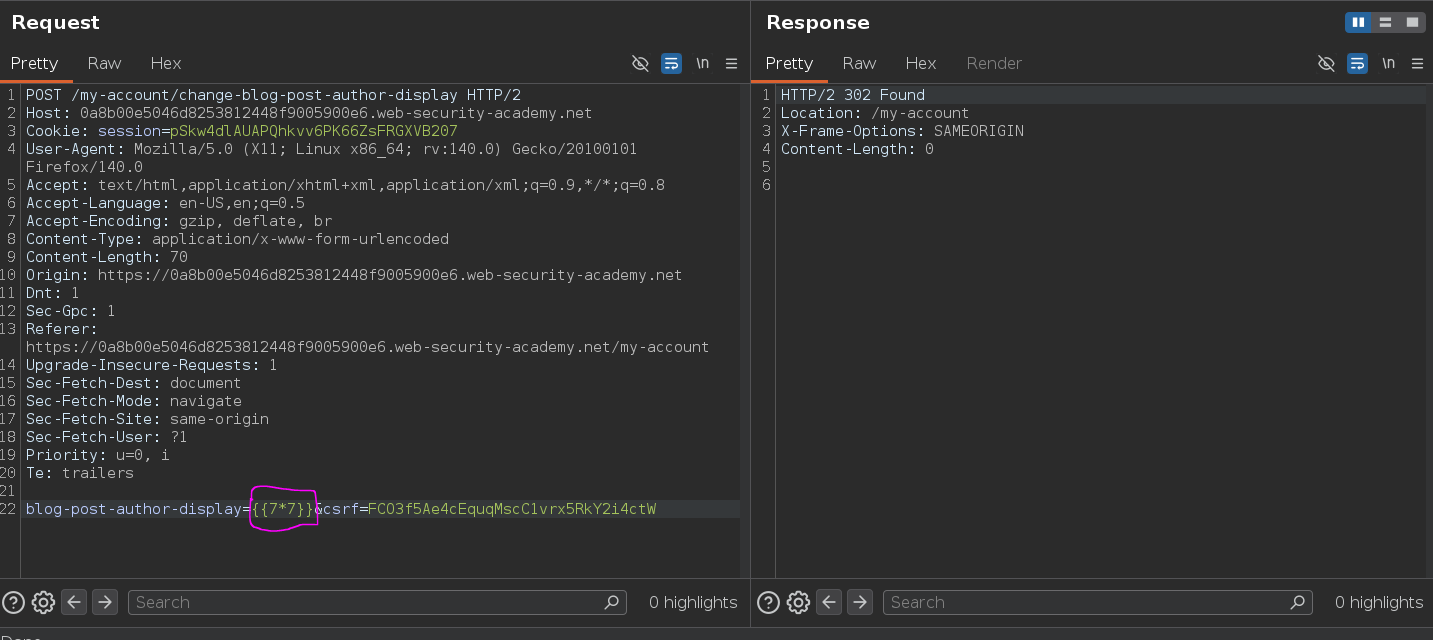This screenshot has height=640, width=1433.
Task: Click the Host header line
Action: click(x=309, y=113)
